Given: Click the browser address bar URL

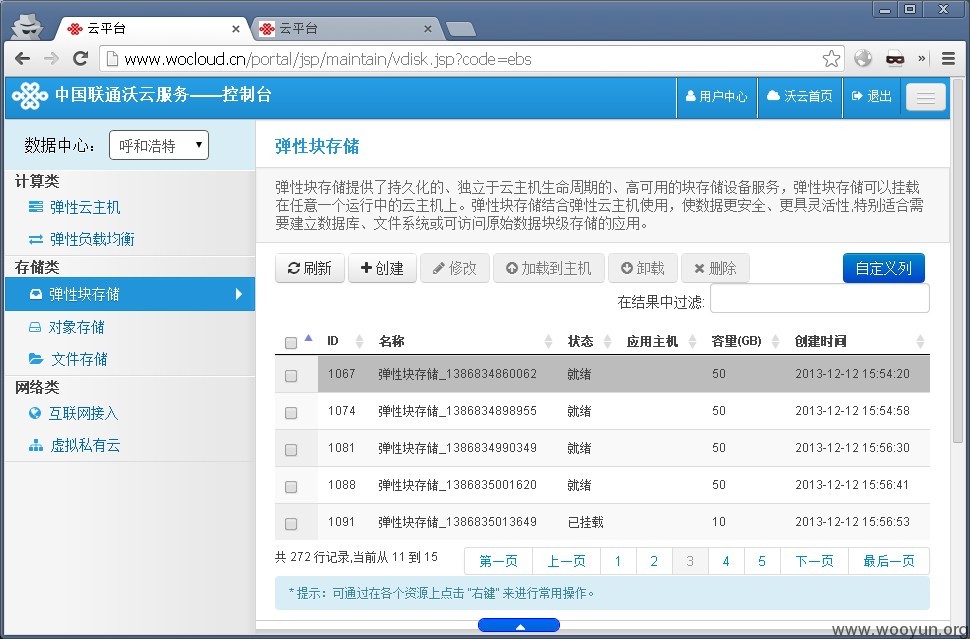Looking at the screenshot, I should (328, 59).
